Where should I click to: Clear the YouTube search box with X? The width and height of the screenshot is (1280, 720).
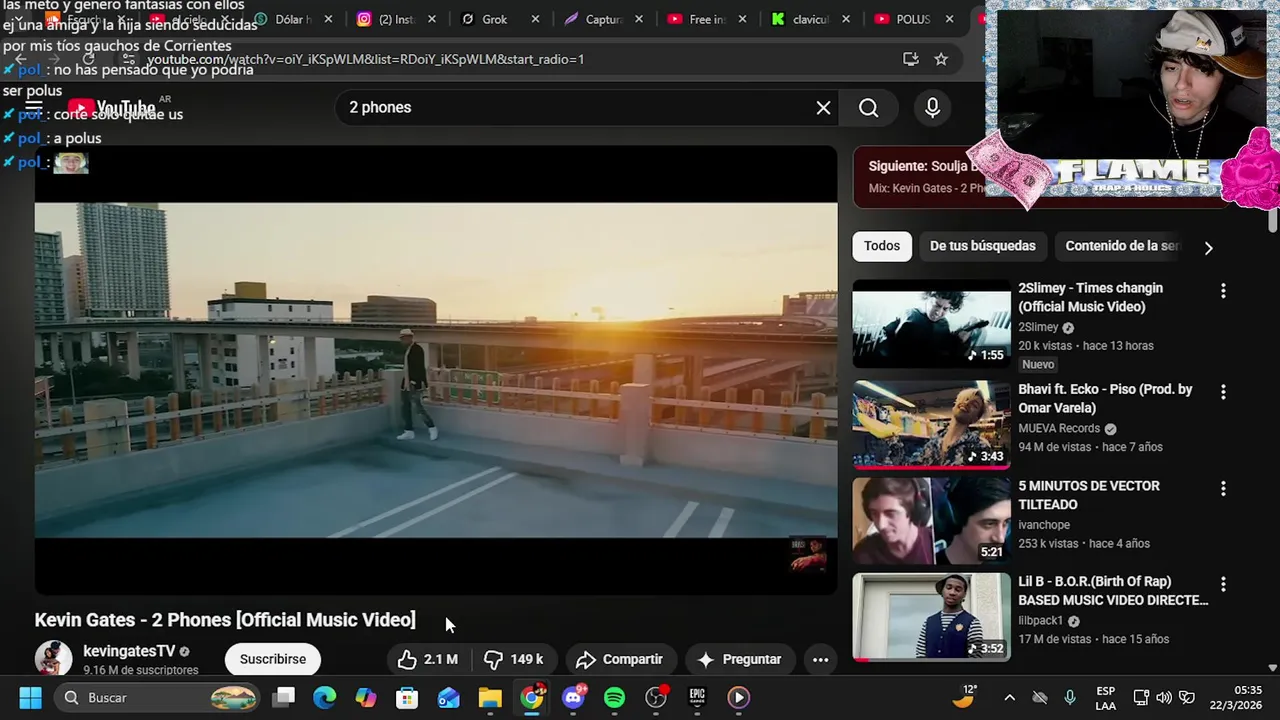tap(823, 108)
